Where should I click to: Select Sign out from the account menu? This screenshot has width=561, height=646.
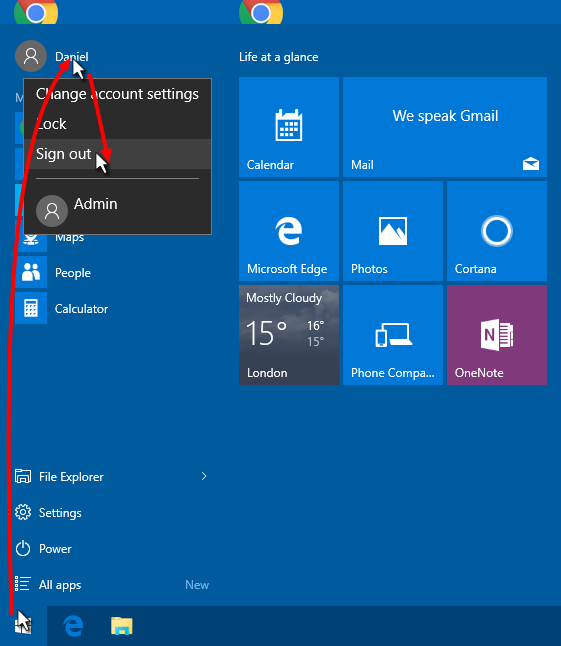pos(117,154)
